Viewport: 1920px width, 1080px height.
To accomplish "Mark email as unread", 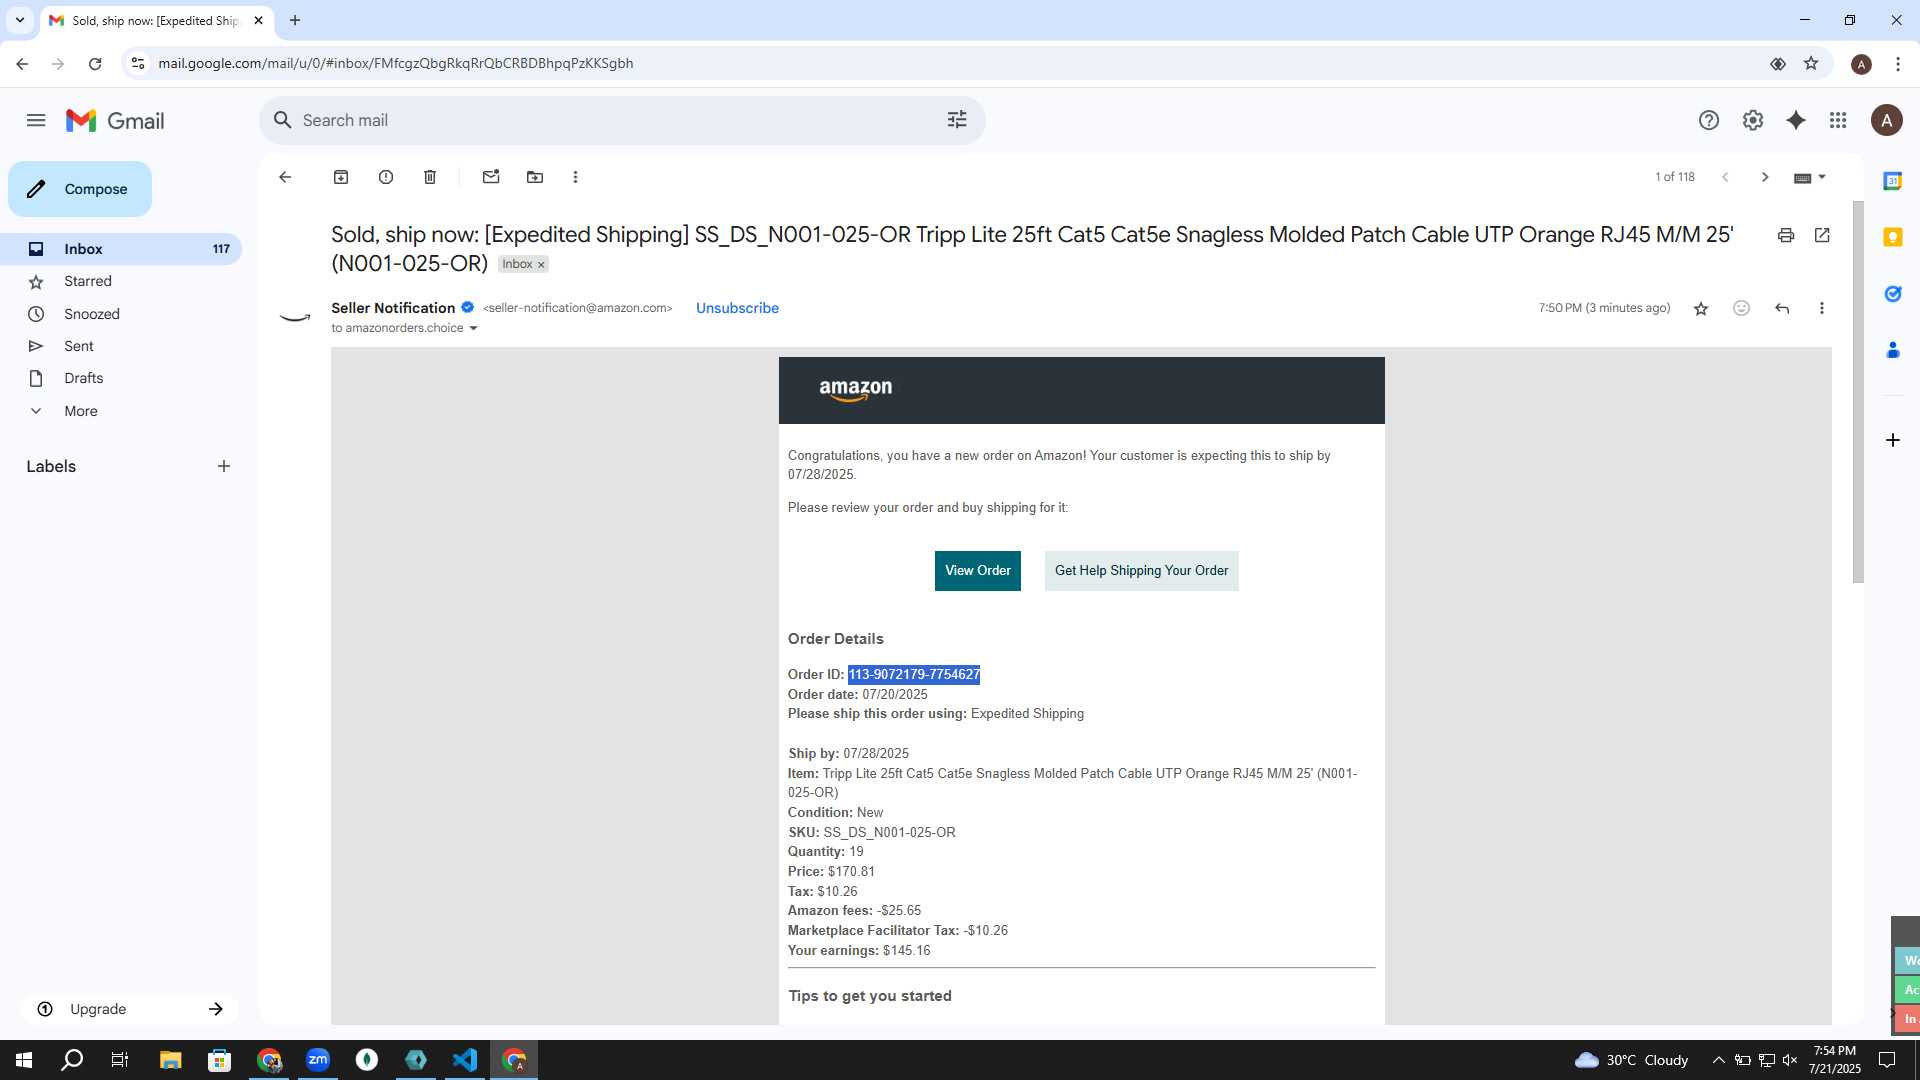I will pos(491,177).
